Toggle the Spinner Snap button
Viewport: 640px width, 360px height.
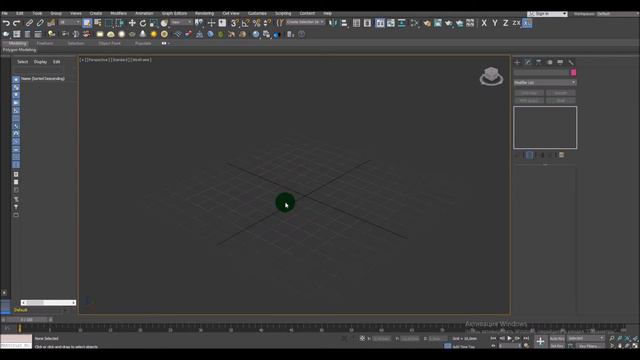point(267,23)
